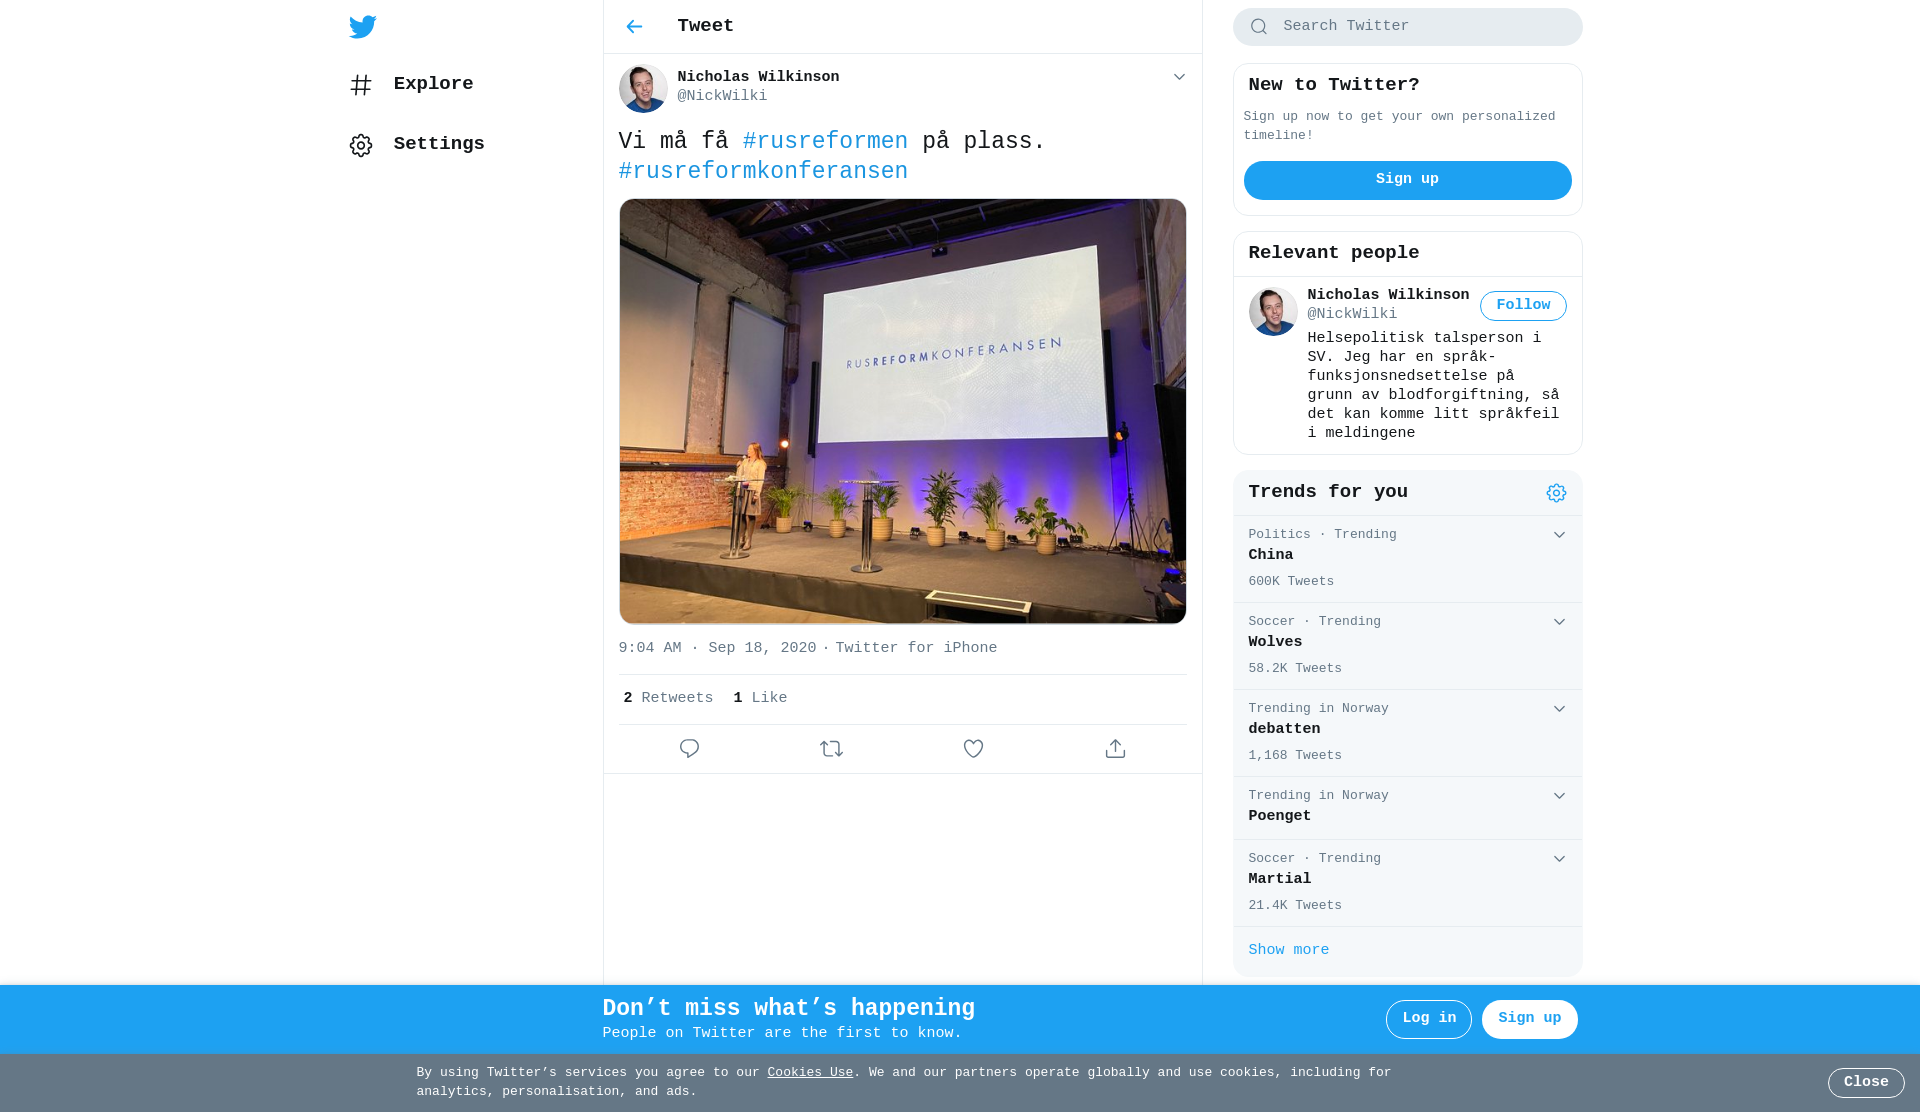Image resolution: width=1920 pixels, height=1112 pixels.
Task: Expand options for Martial trend
Action: pyautogui.click(x=1559, y=859)
